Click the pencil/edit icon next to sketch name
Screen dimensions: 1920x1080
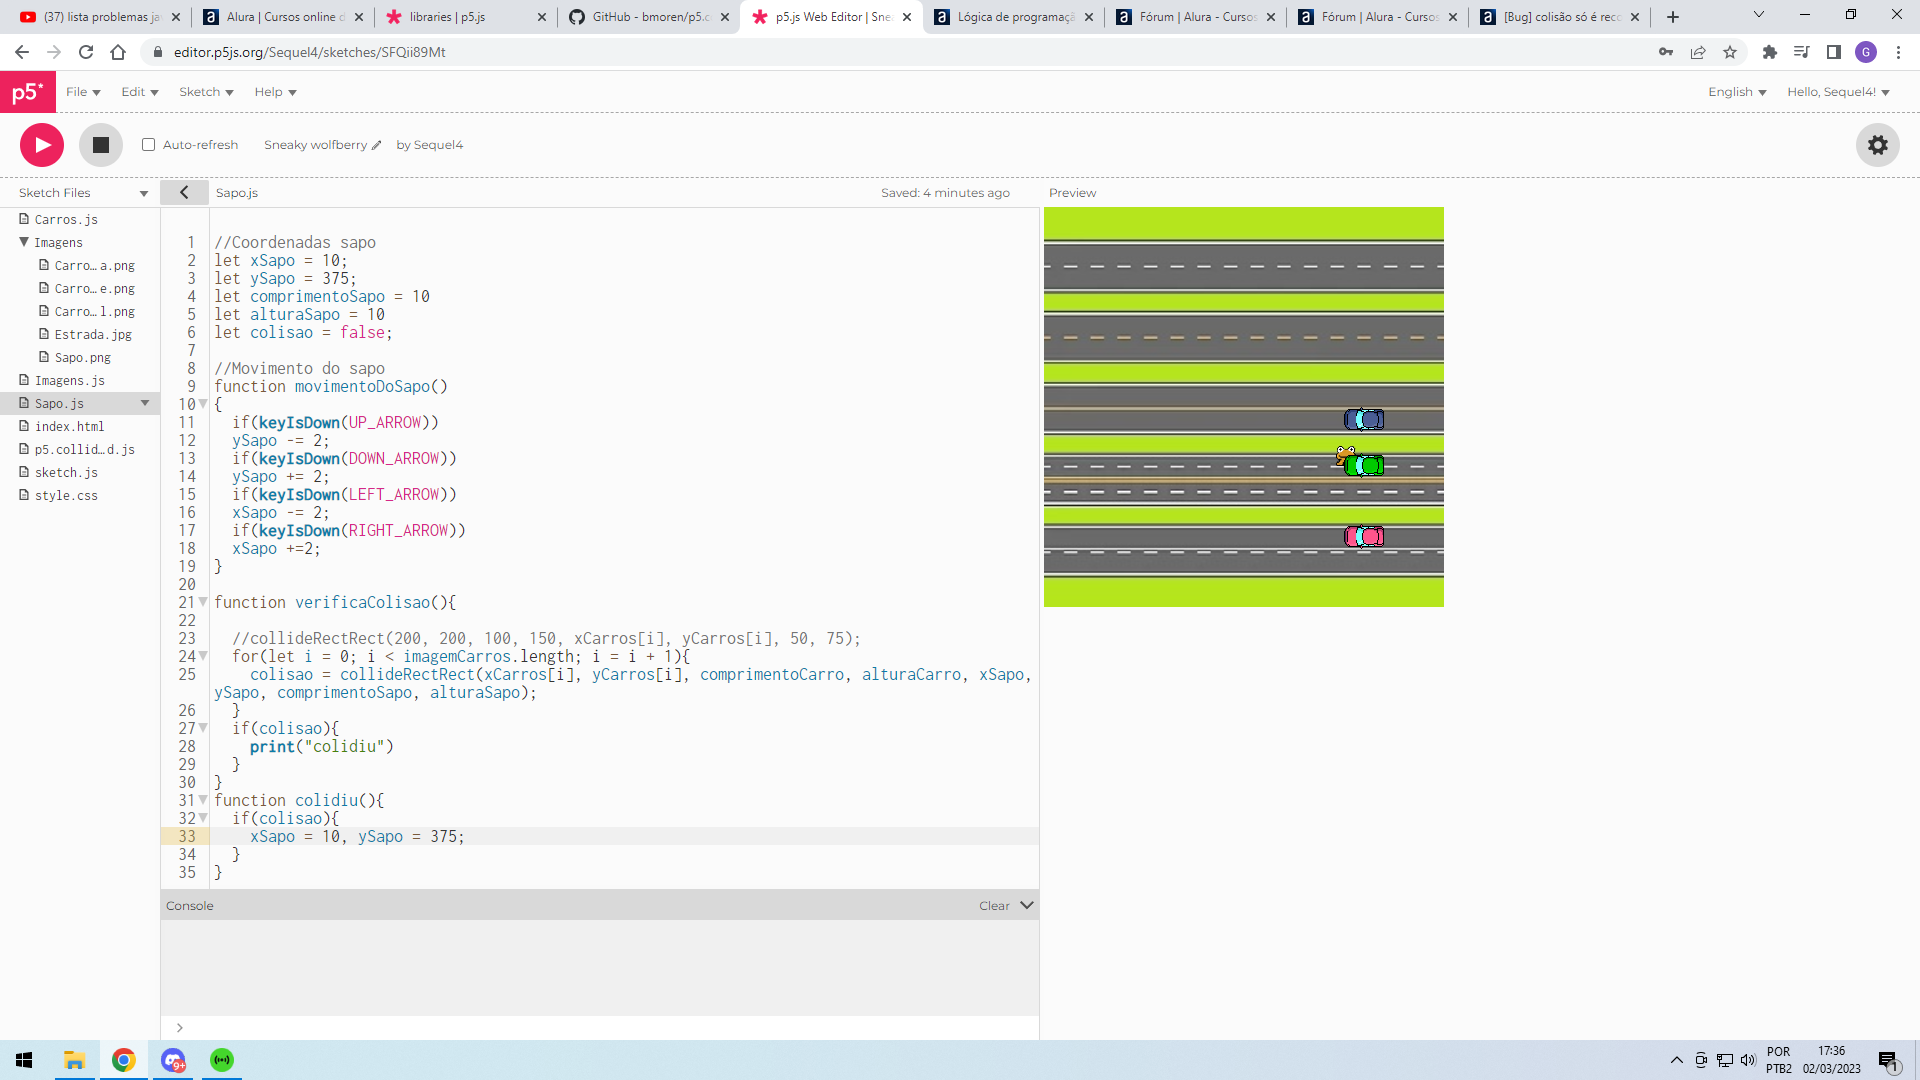coord(375,145)
